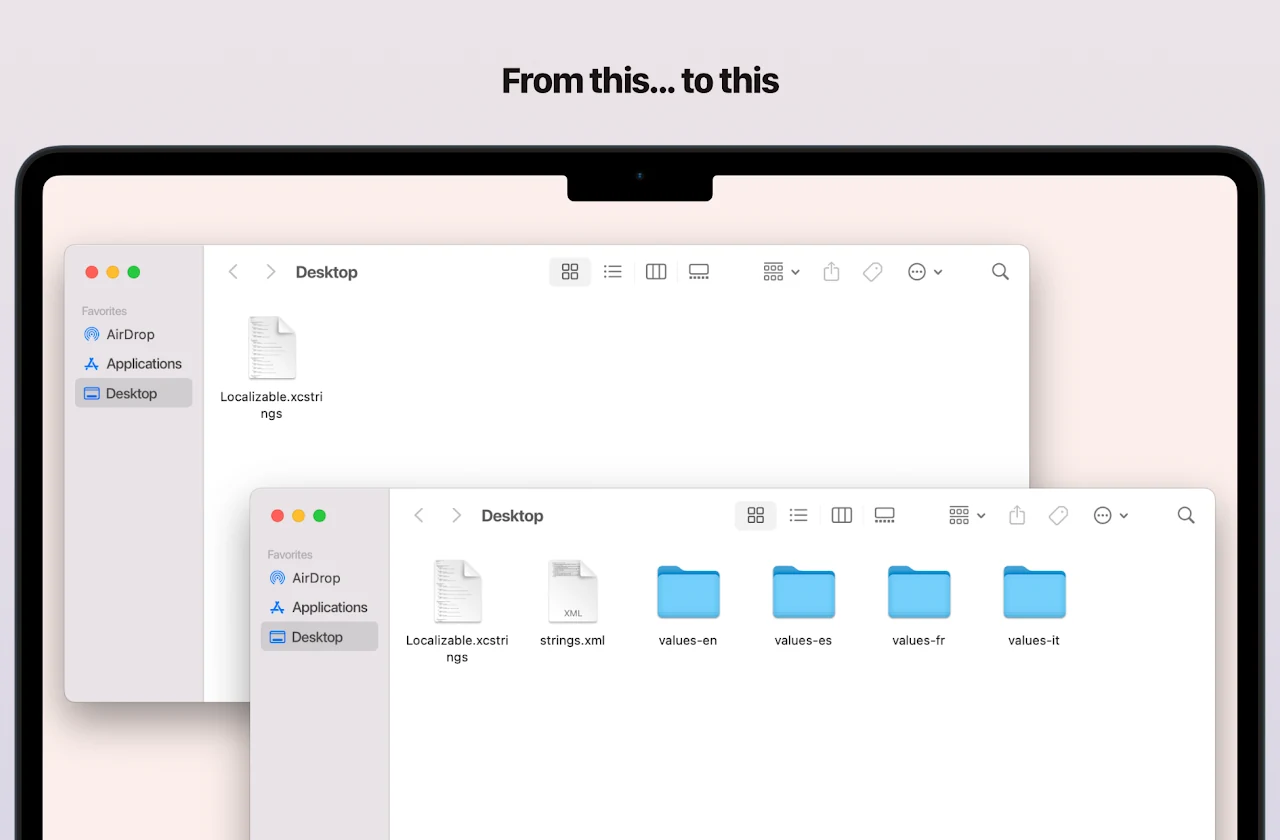This screenshot has height=840, width=1280.
Task: Open More actions menu in back window
Action: (x=925, y=272)
